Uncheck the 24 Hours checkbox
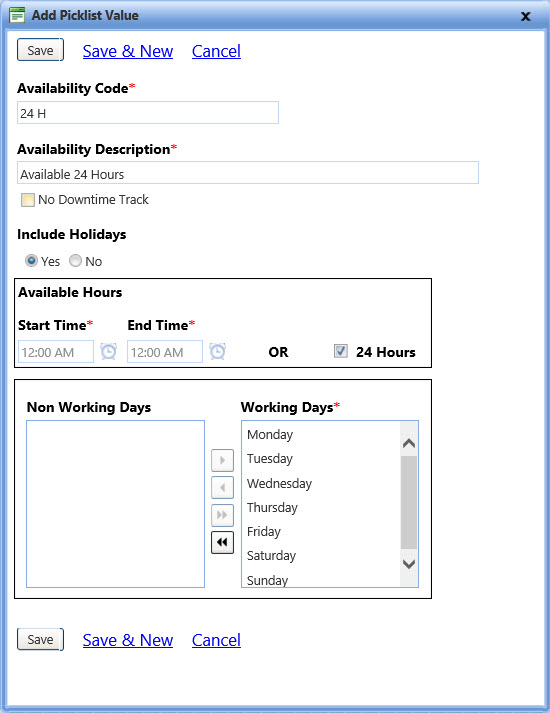 click(x=340, y=351)
